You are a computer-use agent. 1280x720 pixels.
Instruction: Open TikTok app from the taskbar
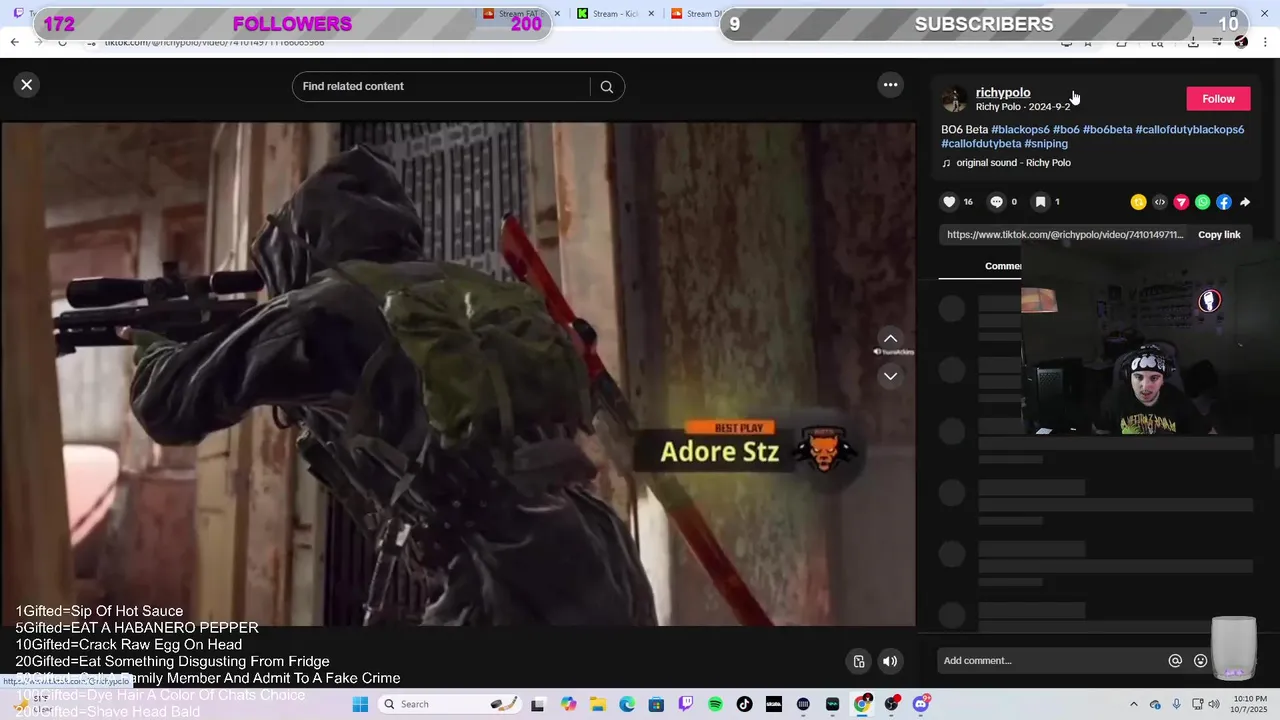click(744, 704)
